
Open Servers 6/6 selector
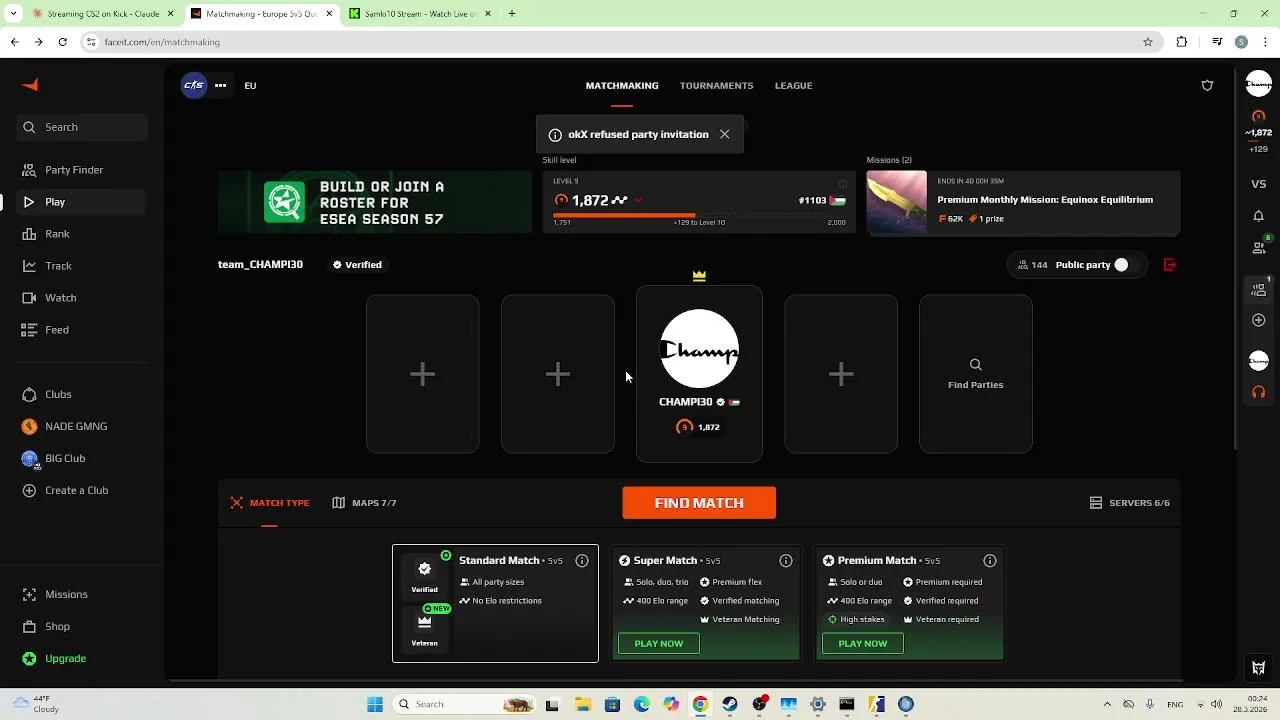(1129, 503)
